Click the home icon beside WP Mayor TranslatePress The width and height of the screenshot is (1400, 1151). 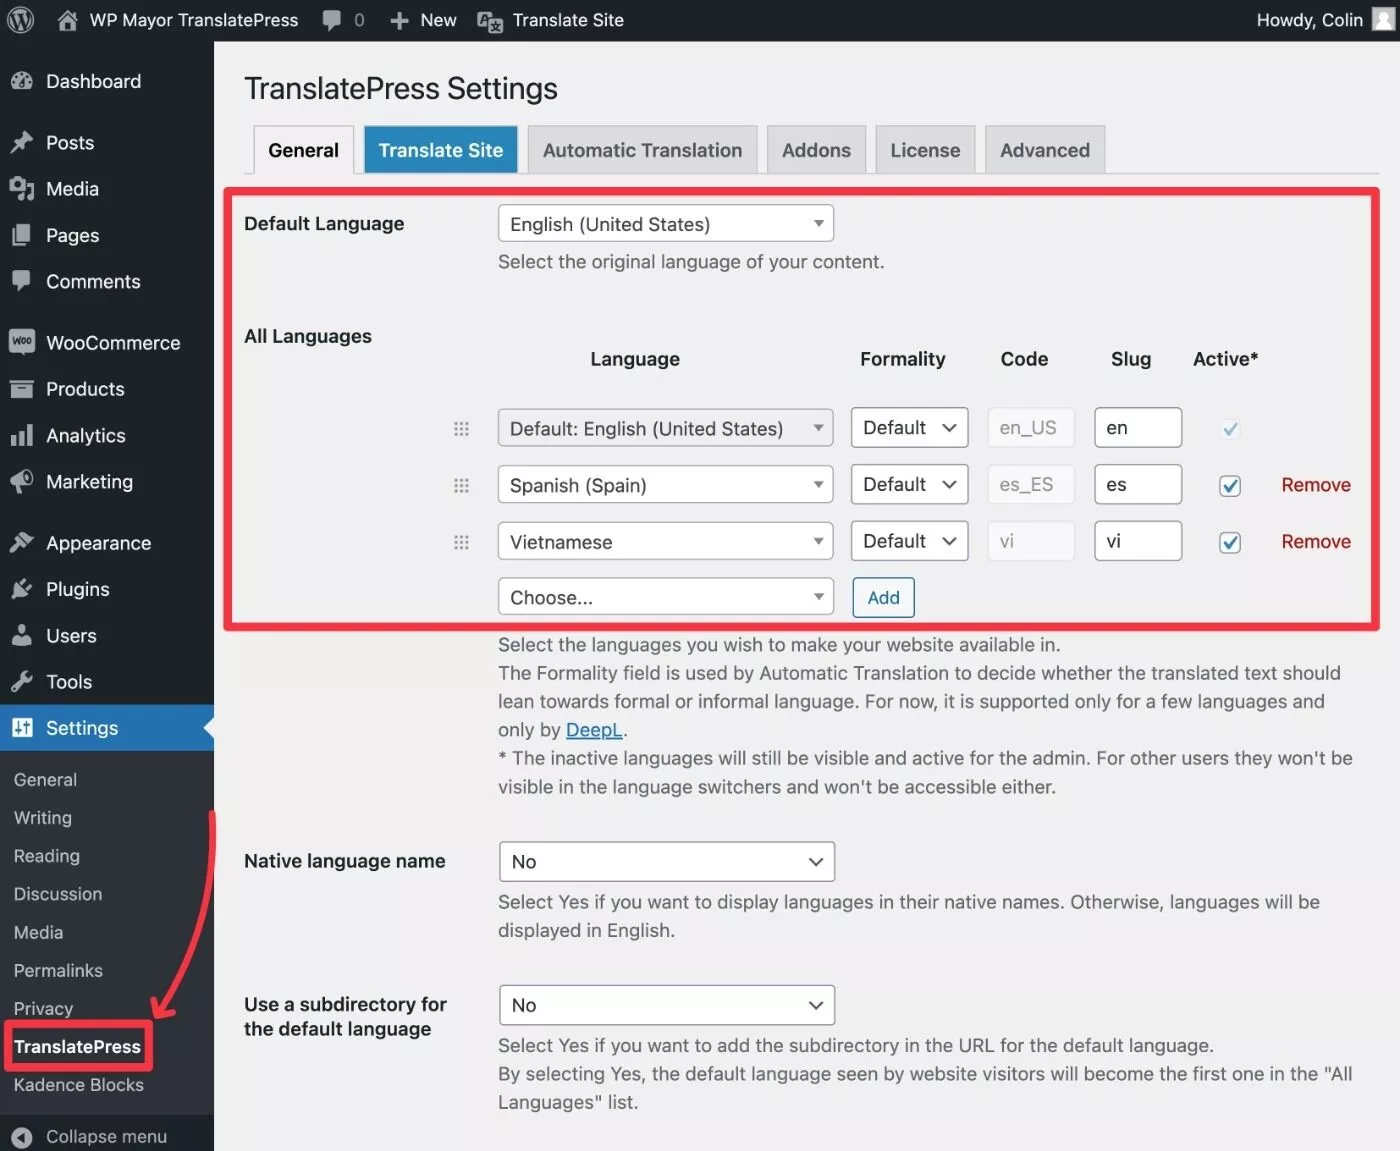pyautogui.click(x=67, y=20)
